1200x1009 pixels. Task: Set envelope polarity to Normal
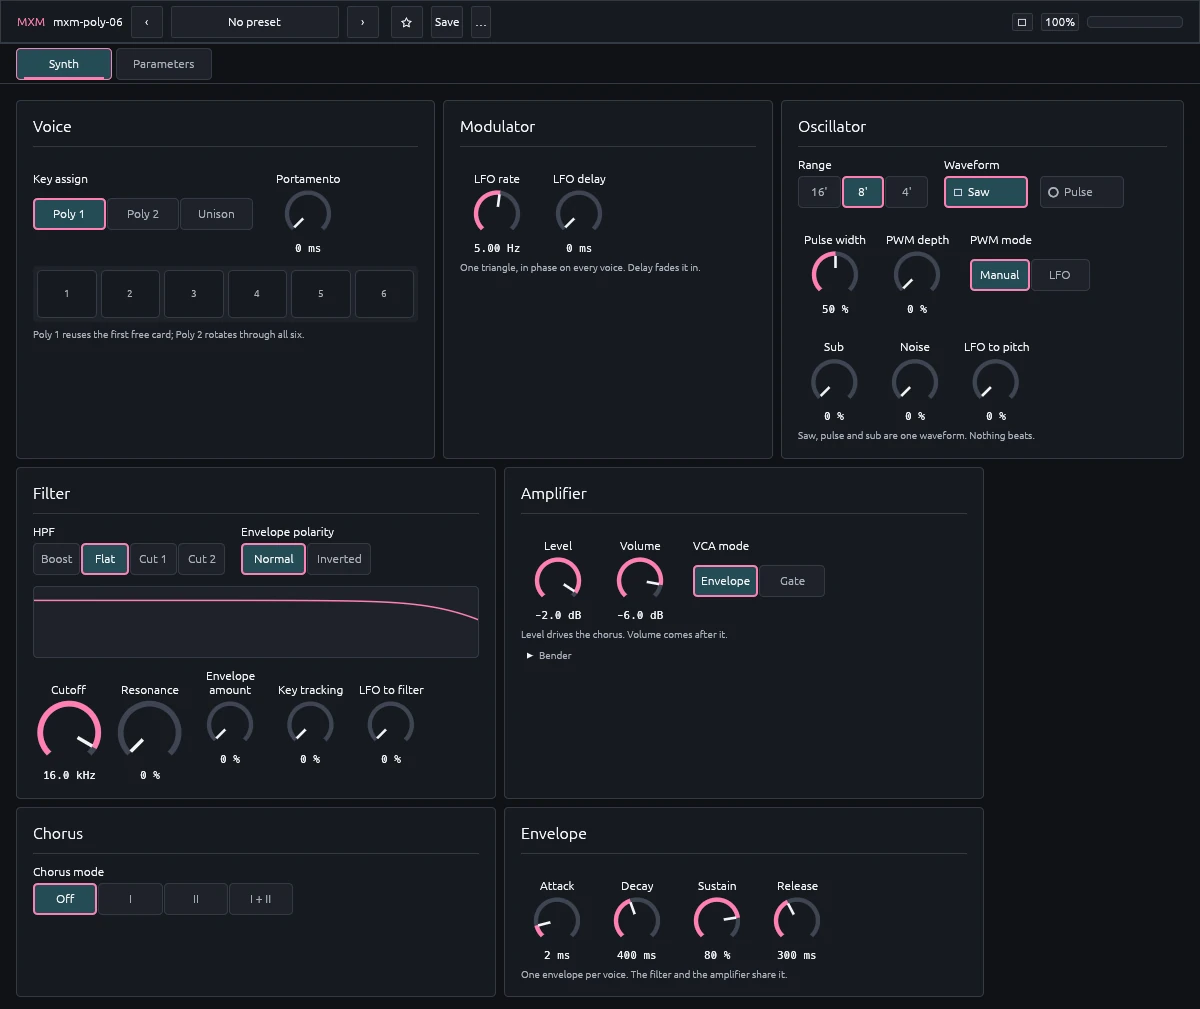(x=274, y=559)
